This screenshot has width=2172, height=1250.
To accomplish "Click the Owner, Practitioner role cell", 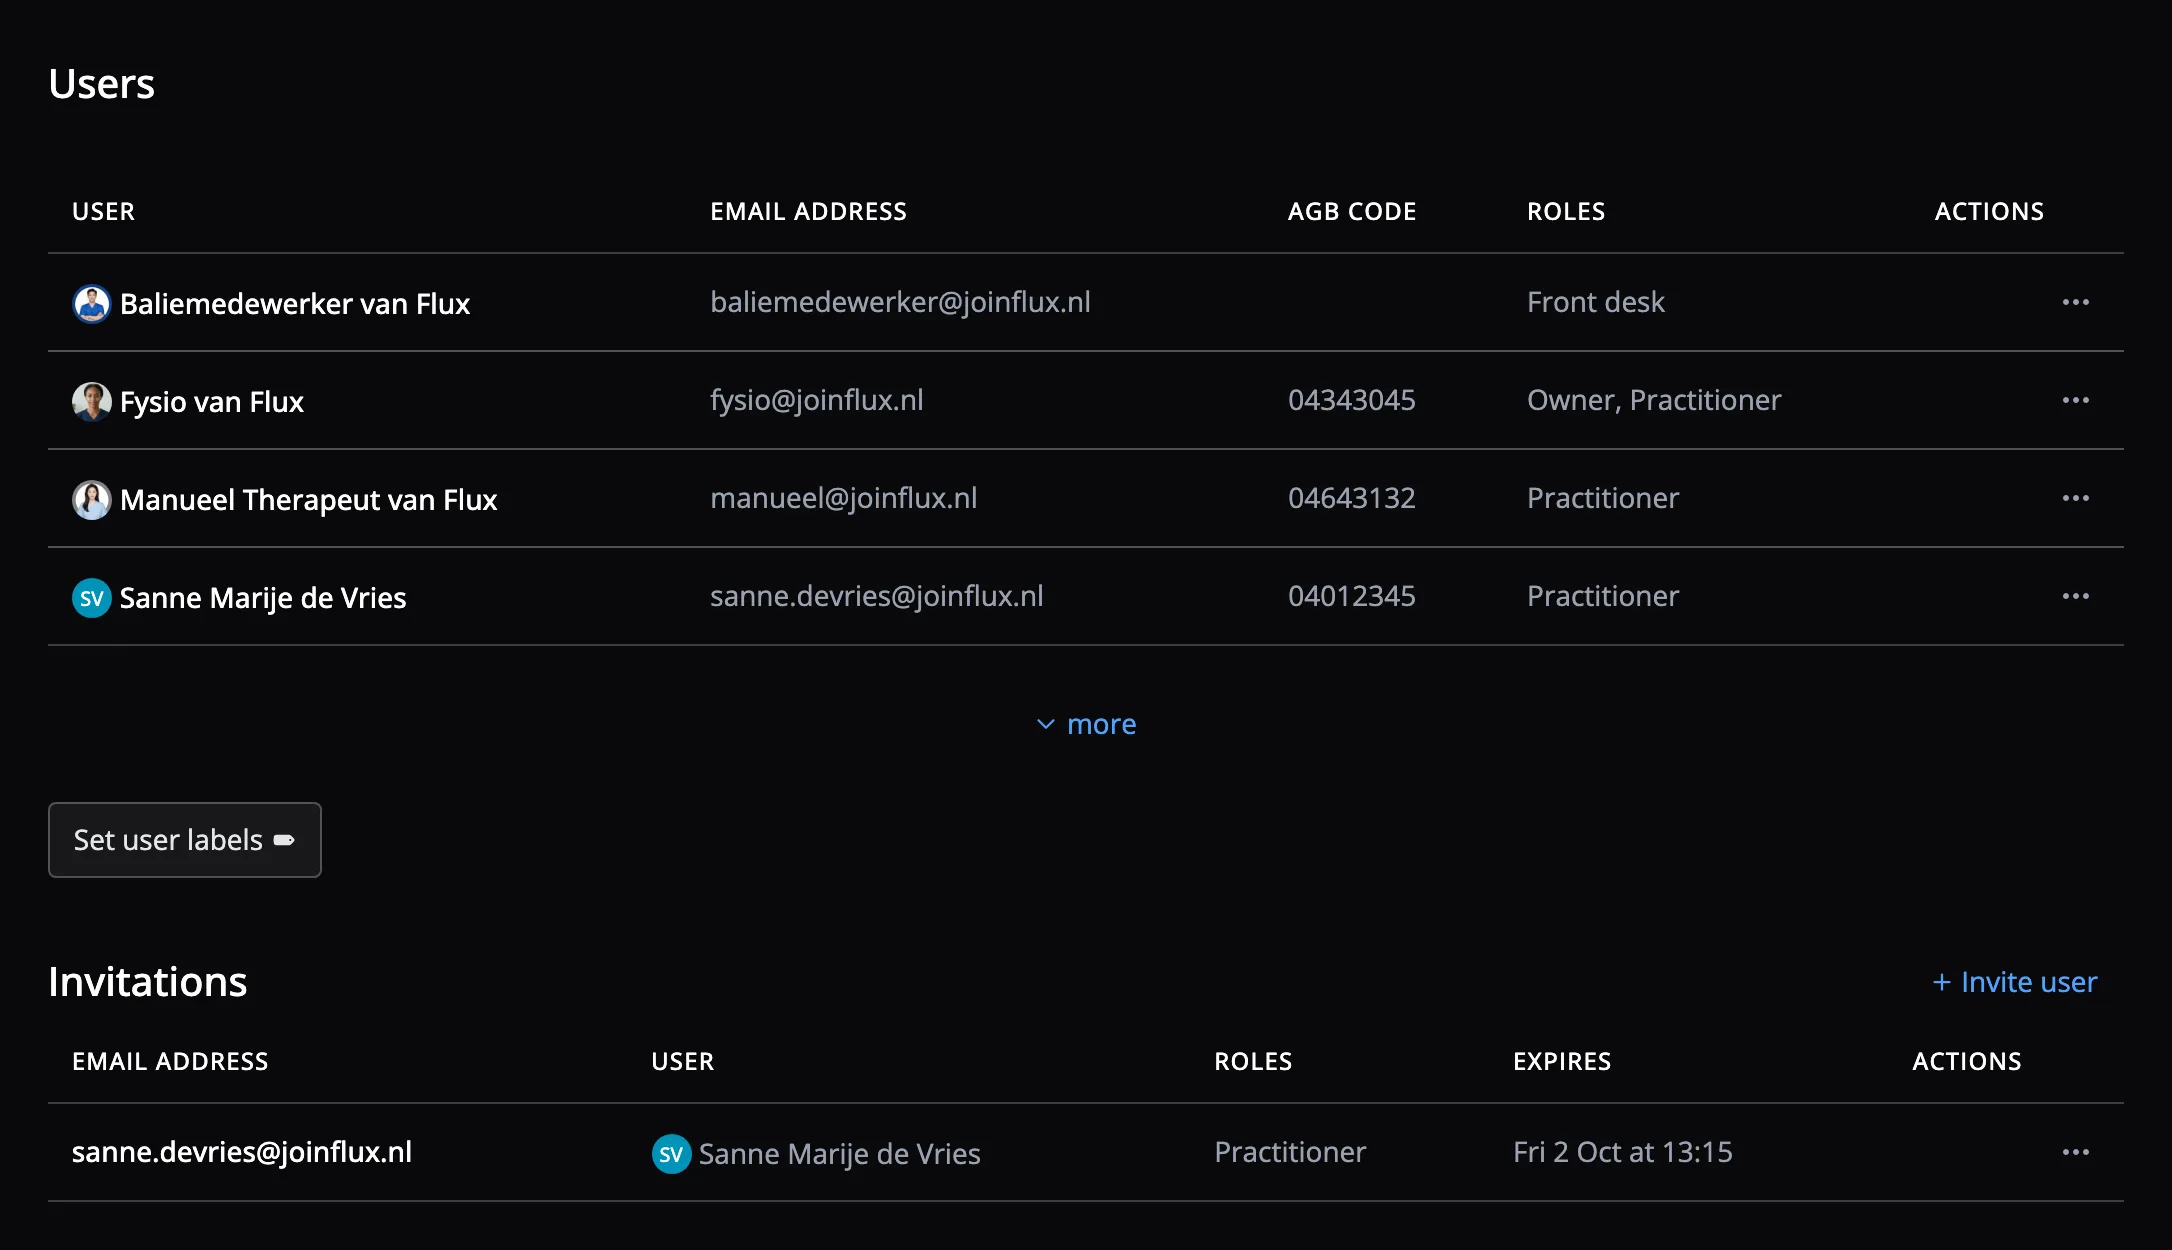I will point(1654,400).
